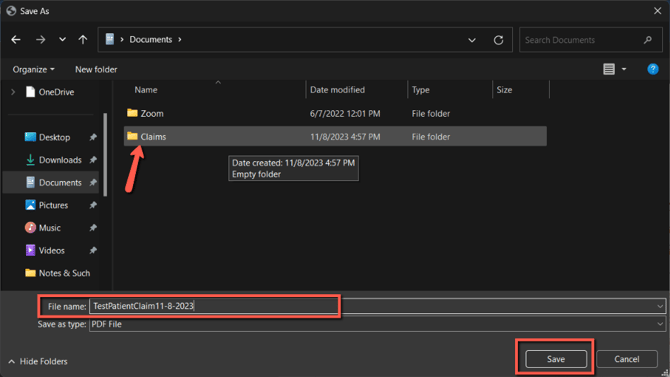Refresh the Documents folder view
The height and width of the screenshot is (377, 670).
click(x=498, y=40)
